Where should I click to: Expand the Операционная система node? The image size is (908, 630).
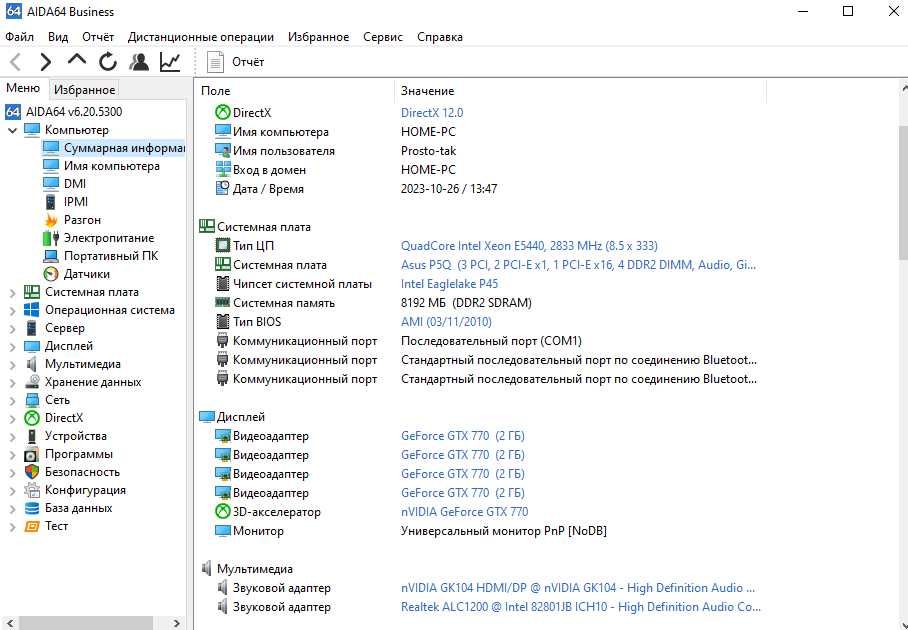pyautogui.click(x=12, y=310)
